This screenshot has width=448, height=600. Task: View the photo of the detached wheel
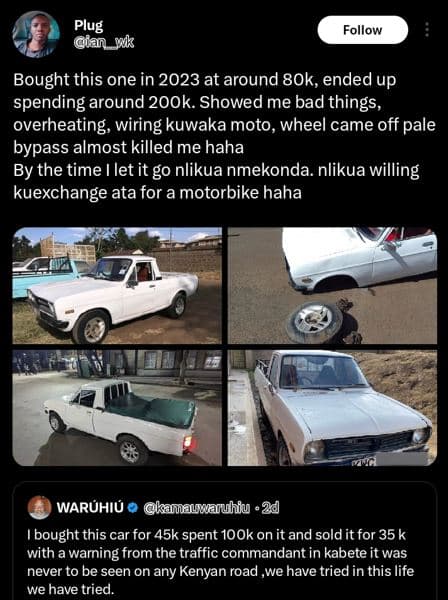coord(332,285)
